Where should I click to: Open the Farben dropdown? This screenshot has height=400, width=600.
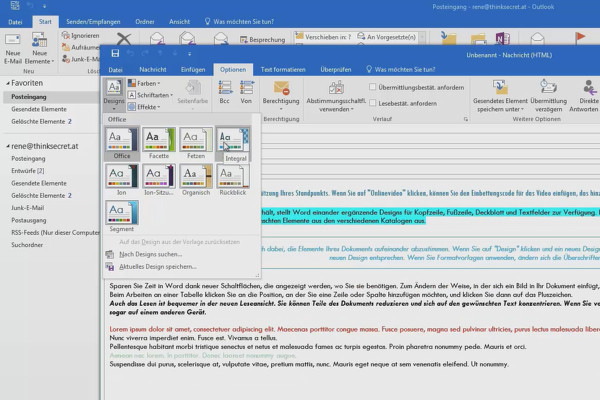click(x=144, y=83)
